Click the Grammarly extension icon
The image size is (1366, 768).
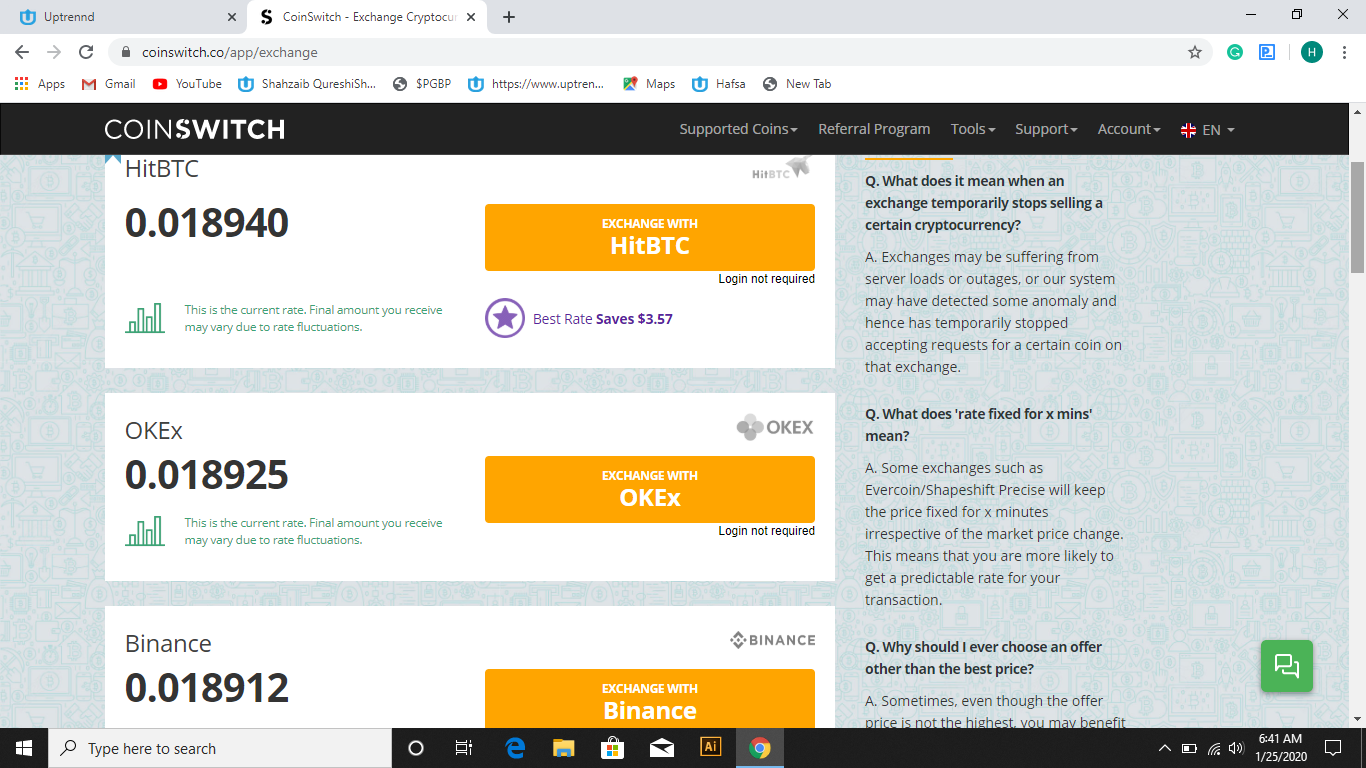click(x=1235, y=52)
